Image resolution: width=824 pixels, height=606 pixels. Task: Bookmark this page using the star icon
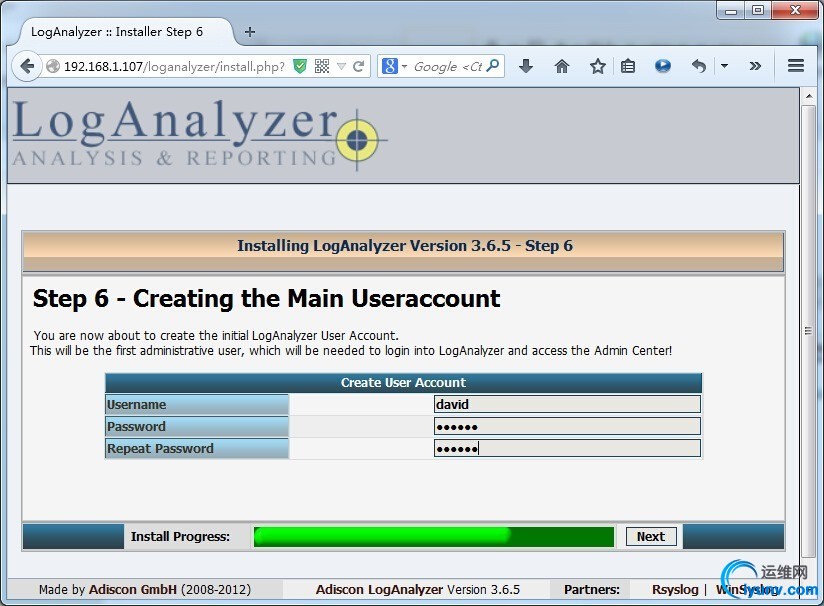point(596,66)
